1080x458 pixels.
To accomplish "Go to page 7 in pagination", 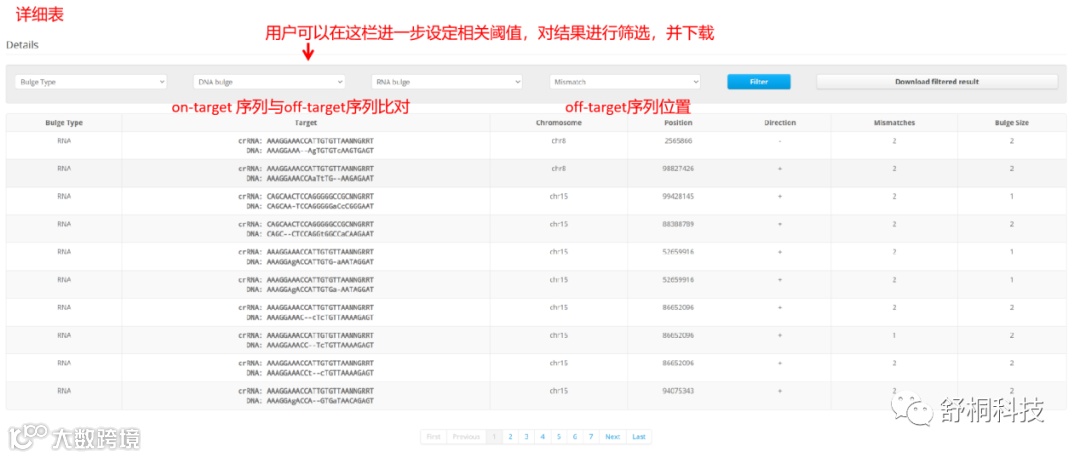I will [x=590, y=437].
